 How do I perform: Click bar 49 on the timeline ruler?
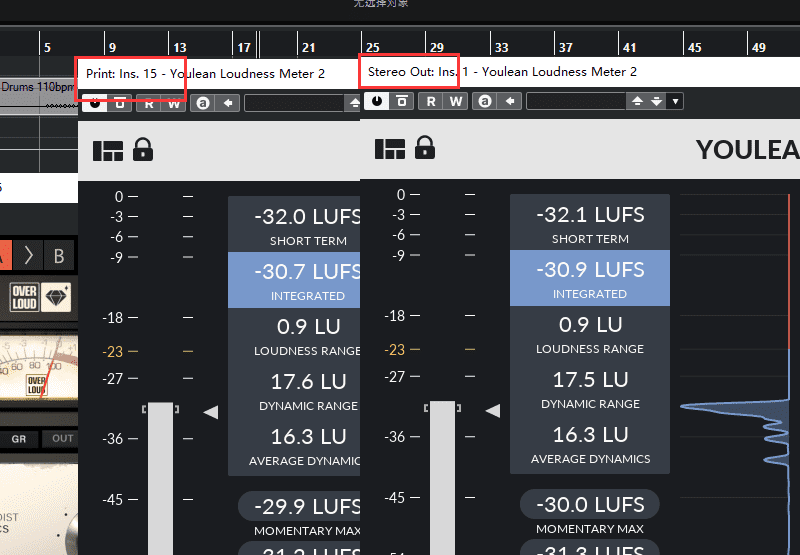(x=759, y=47)
